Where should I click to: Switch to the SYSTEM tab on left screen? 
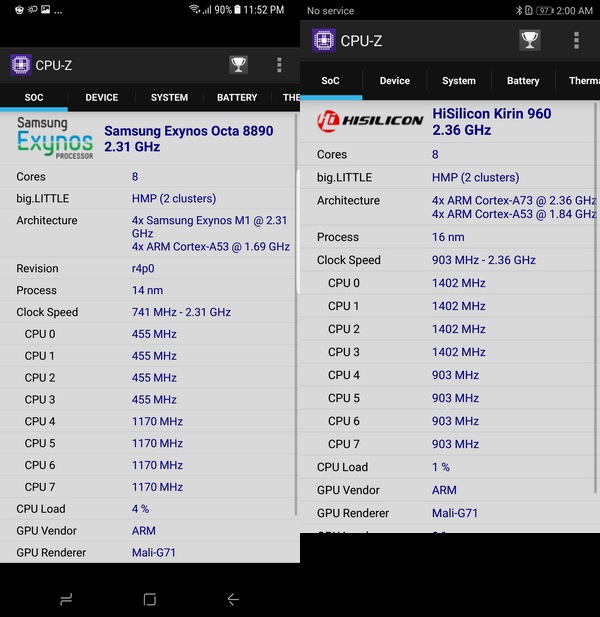pos(169,97)
